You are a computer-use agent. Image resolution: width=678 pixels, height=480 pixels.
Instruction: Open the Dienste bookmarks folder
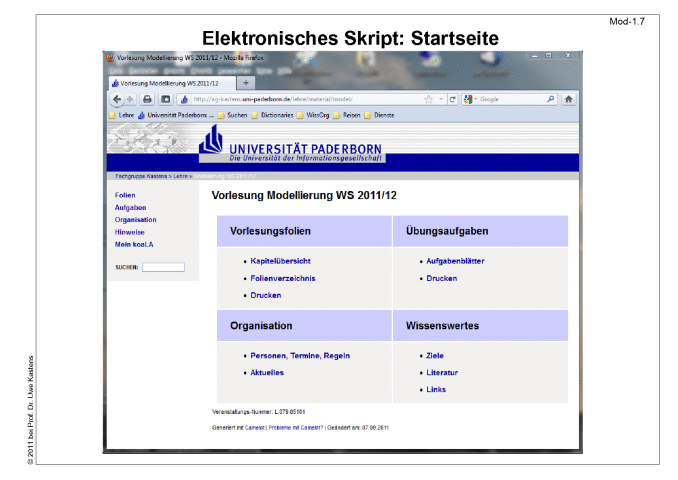point(379,115)
